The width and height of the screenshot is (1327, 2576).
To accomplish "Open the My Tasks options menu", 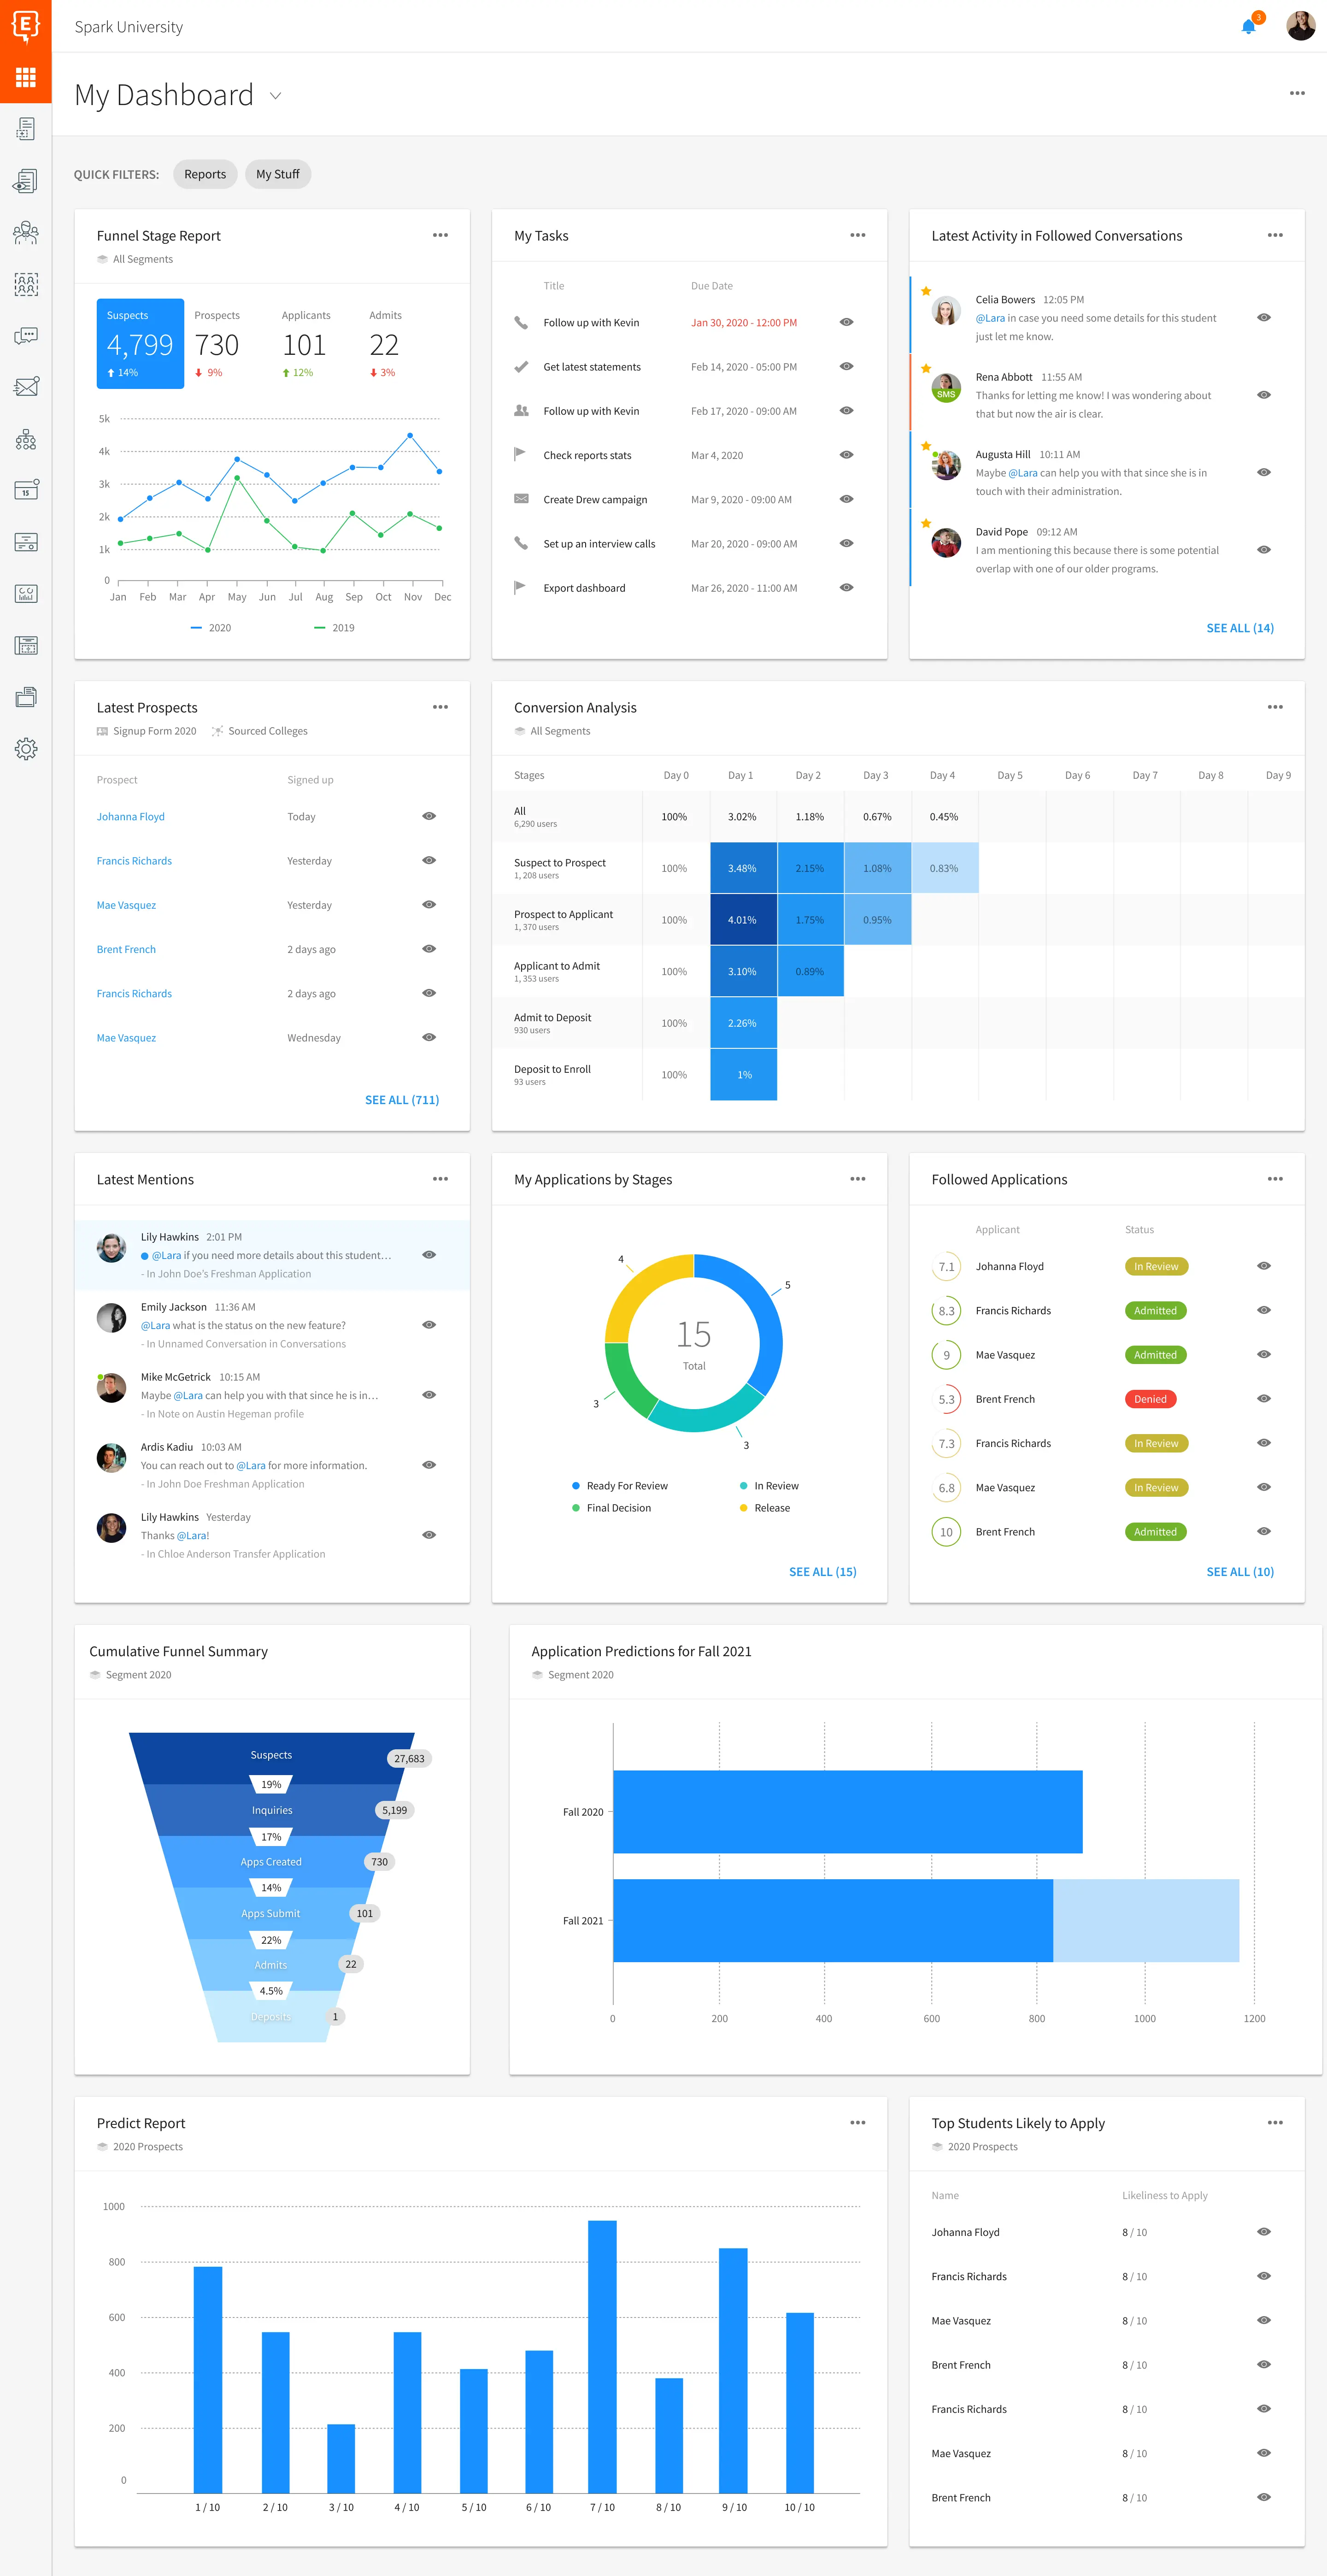I will tap(857, 235).
